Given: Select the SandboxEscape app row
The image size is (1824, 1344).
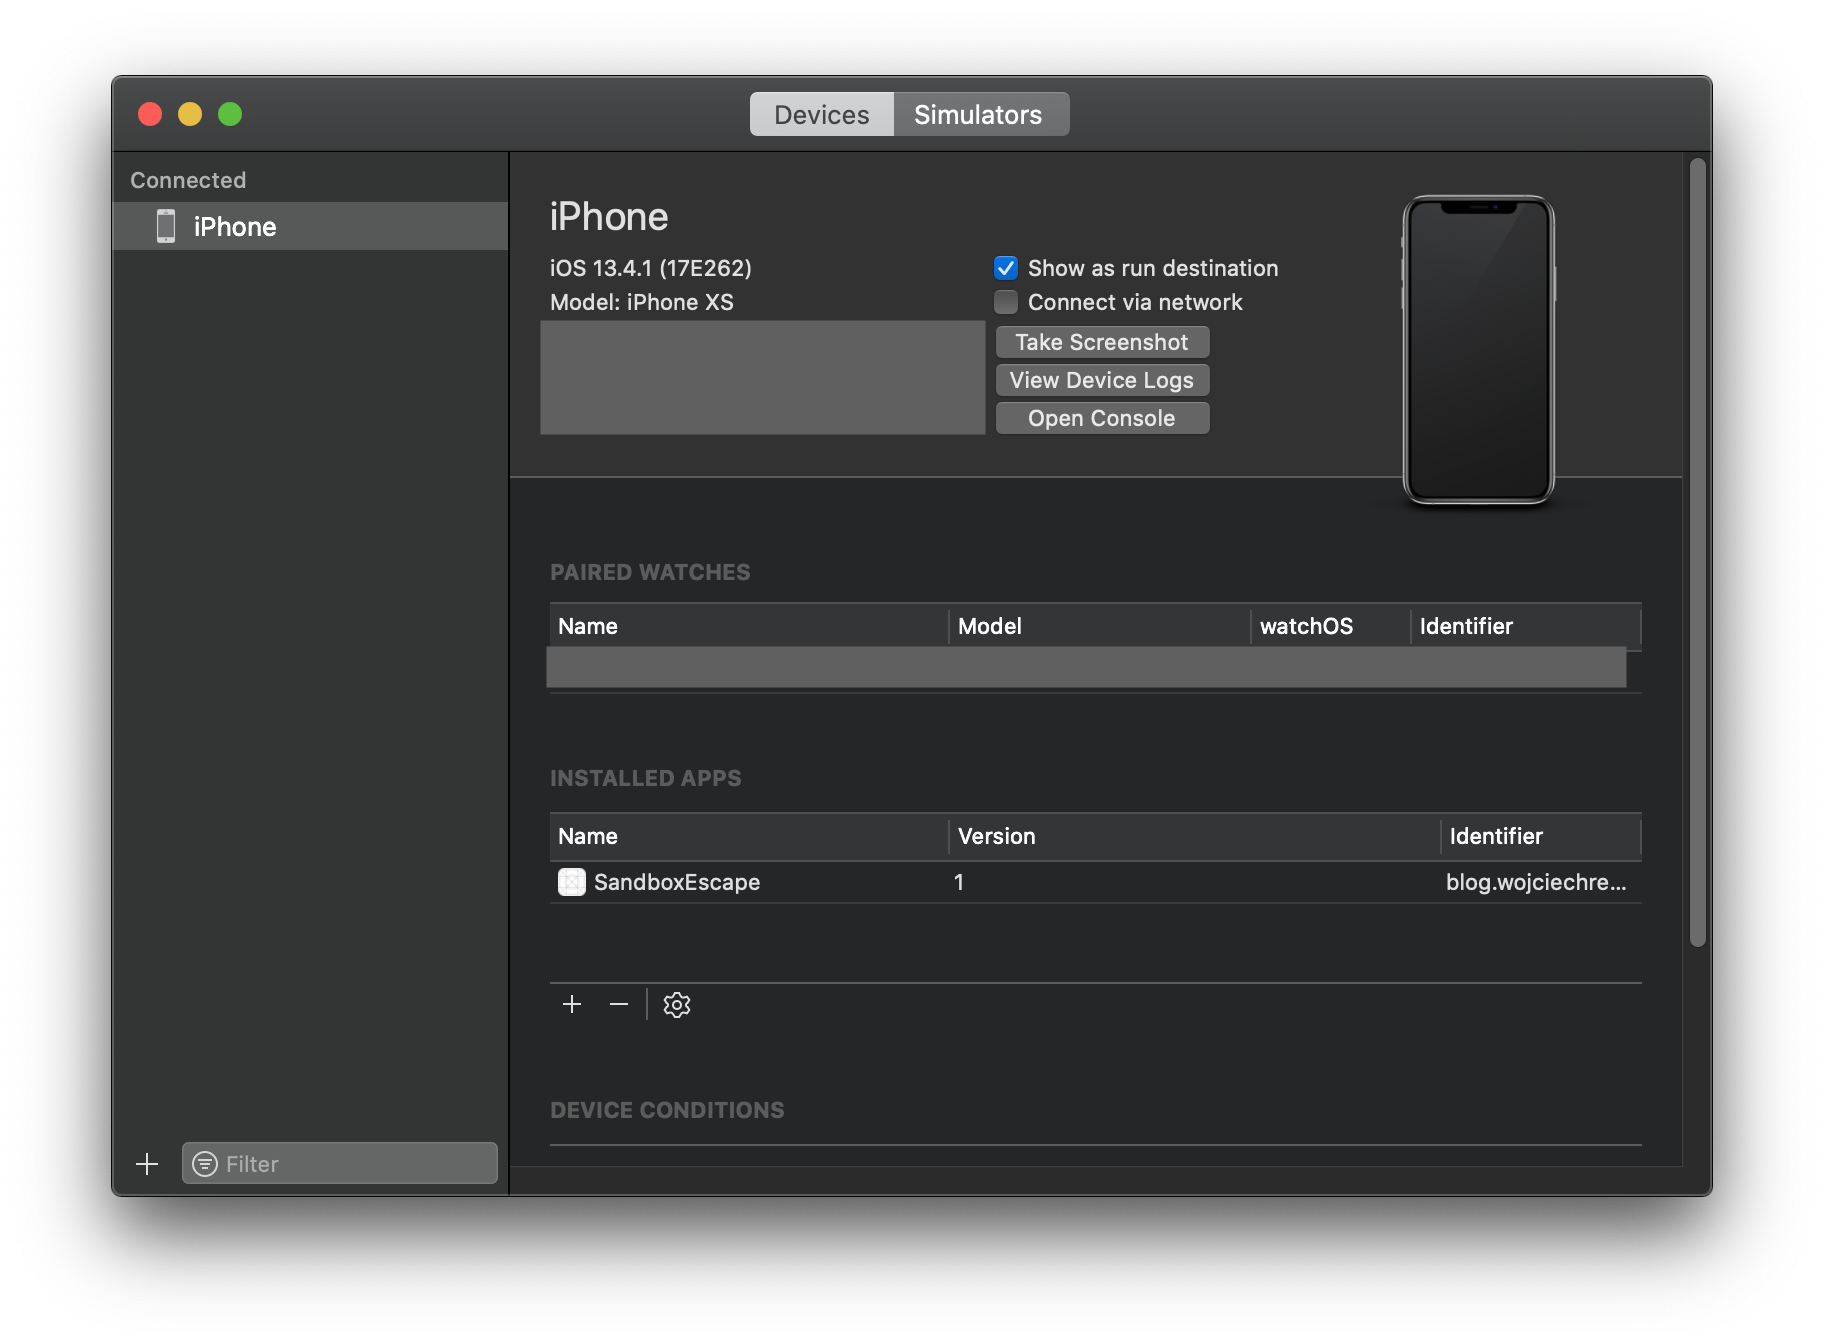Looking at the screenshot, I should [1095, 882].
